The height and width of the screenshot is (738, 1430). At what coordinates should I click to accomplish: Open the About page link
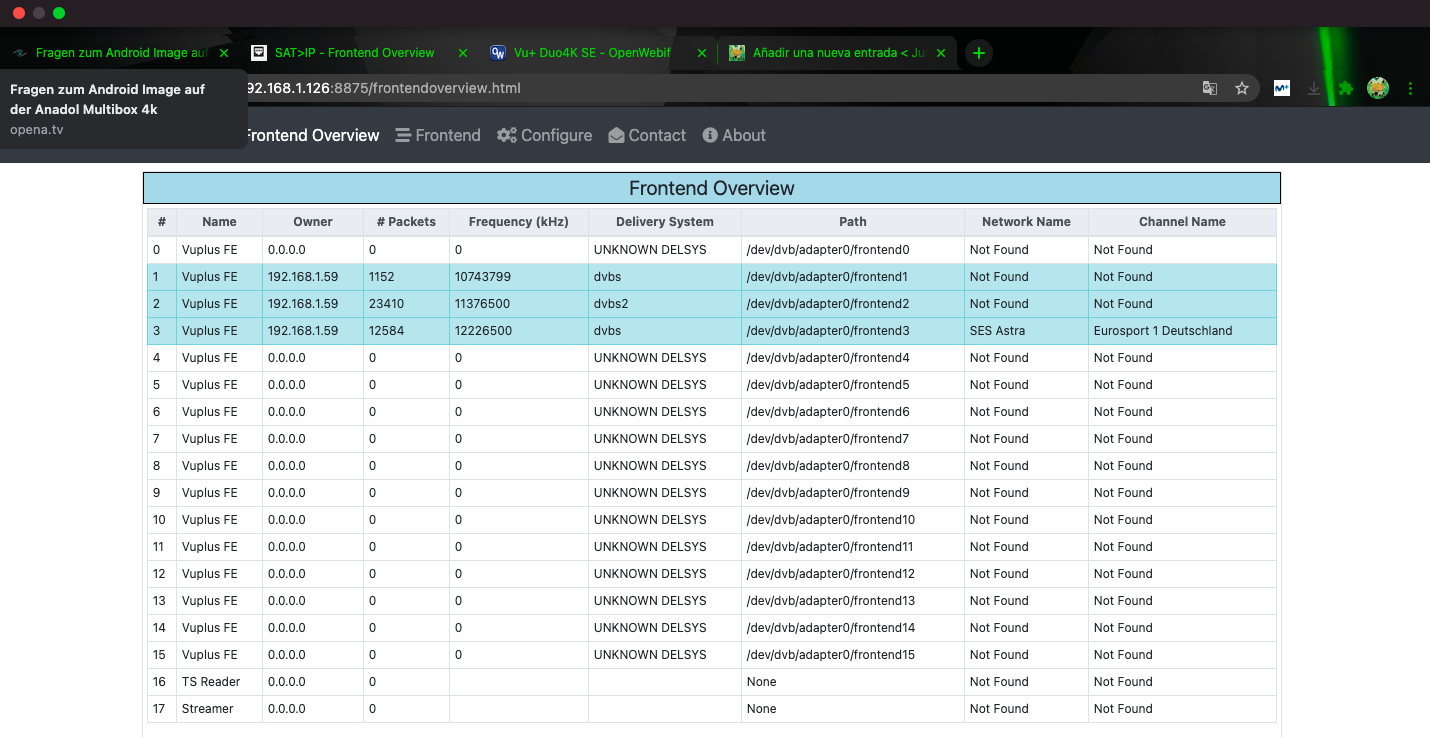(734, 135)
